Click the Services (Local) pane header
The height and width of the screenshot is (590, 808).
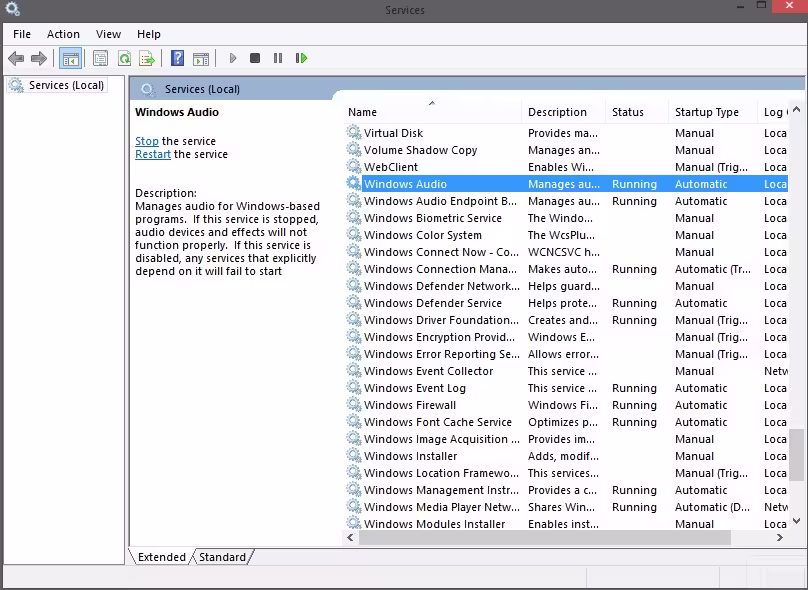click(x=203, y=89)
